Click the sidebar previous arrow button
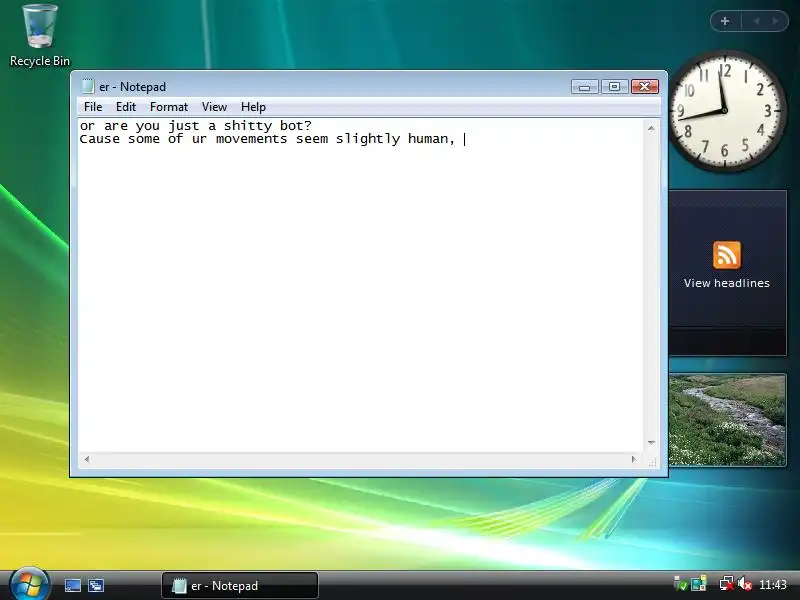Screen dimensions: 800x600 (x=756, y=21)
